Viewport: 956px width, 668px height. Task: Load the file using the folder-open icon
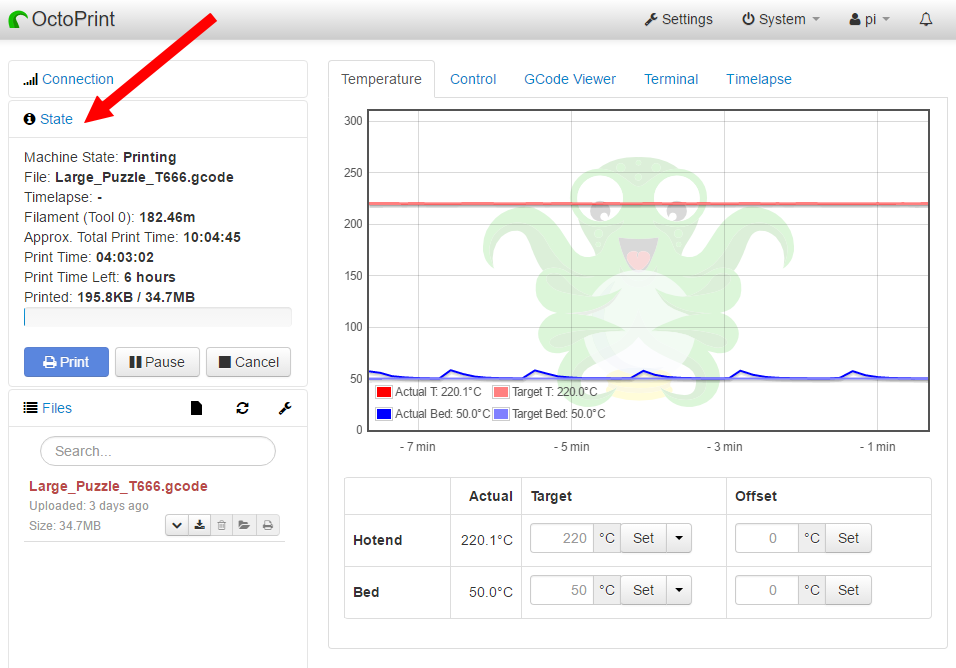pyautogui.click(x=245, y=525)
